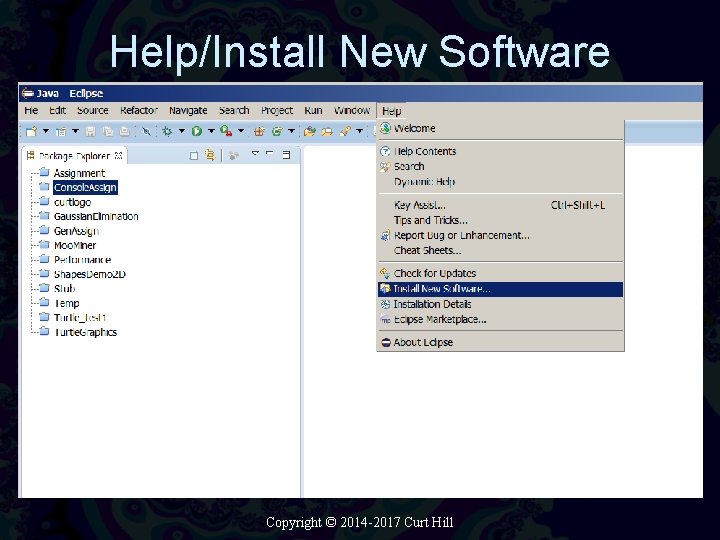Choose Cheat Sheets... entry
This screenshot has width=720, height=540.
click(x=500, y=251)
